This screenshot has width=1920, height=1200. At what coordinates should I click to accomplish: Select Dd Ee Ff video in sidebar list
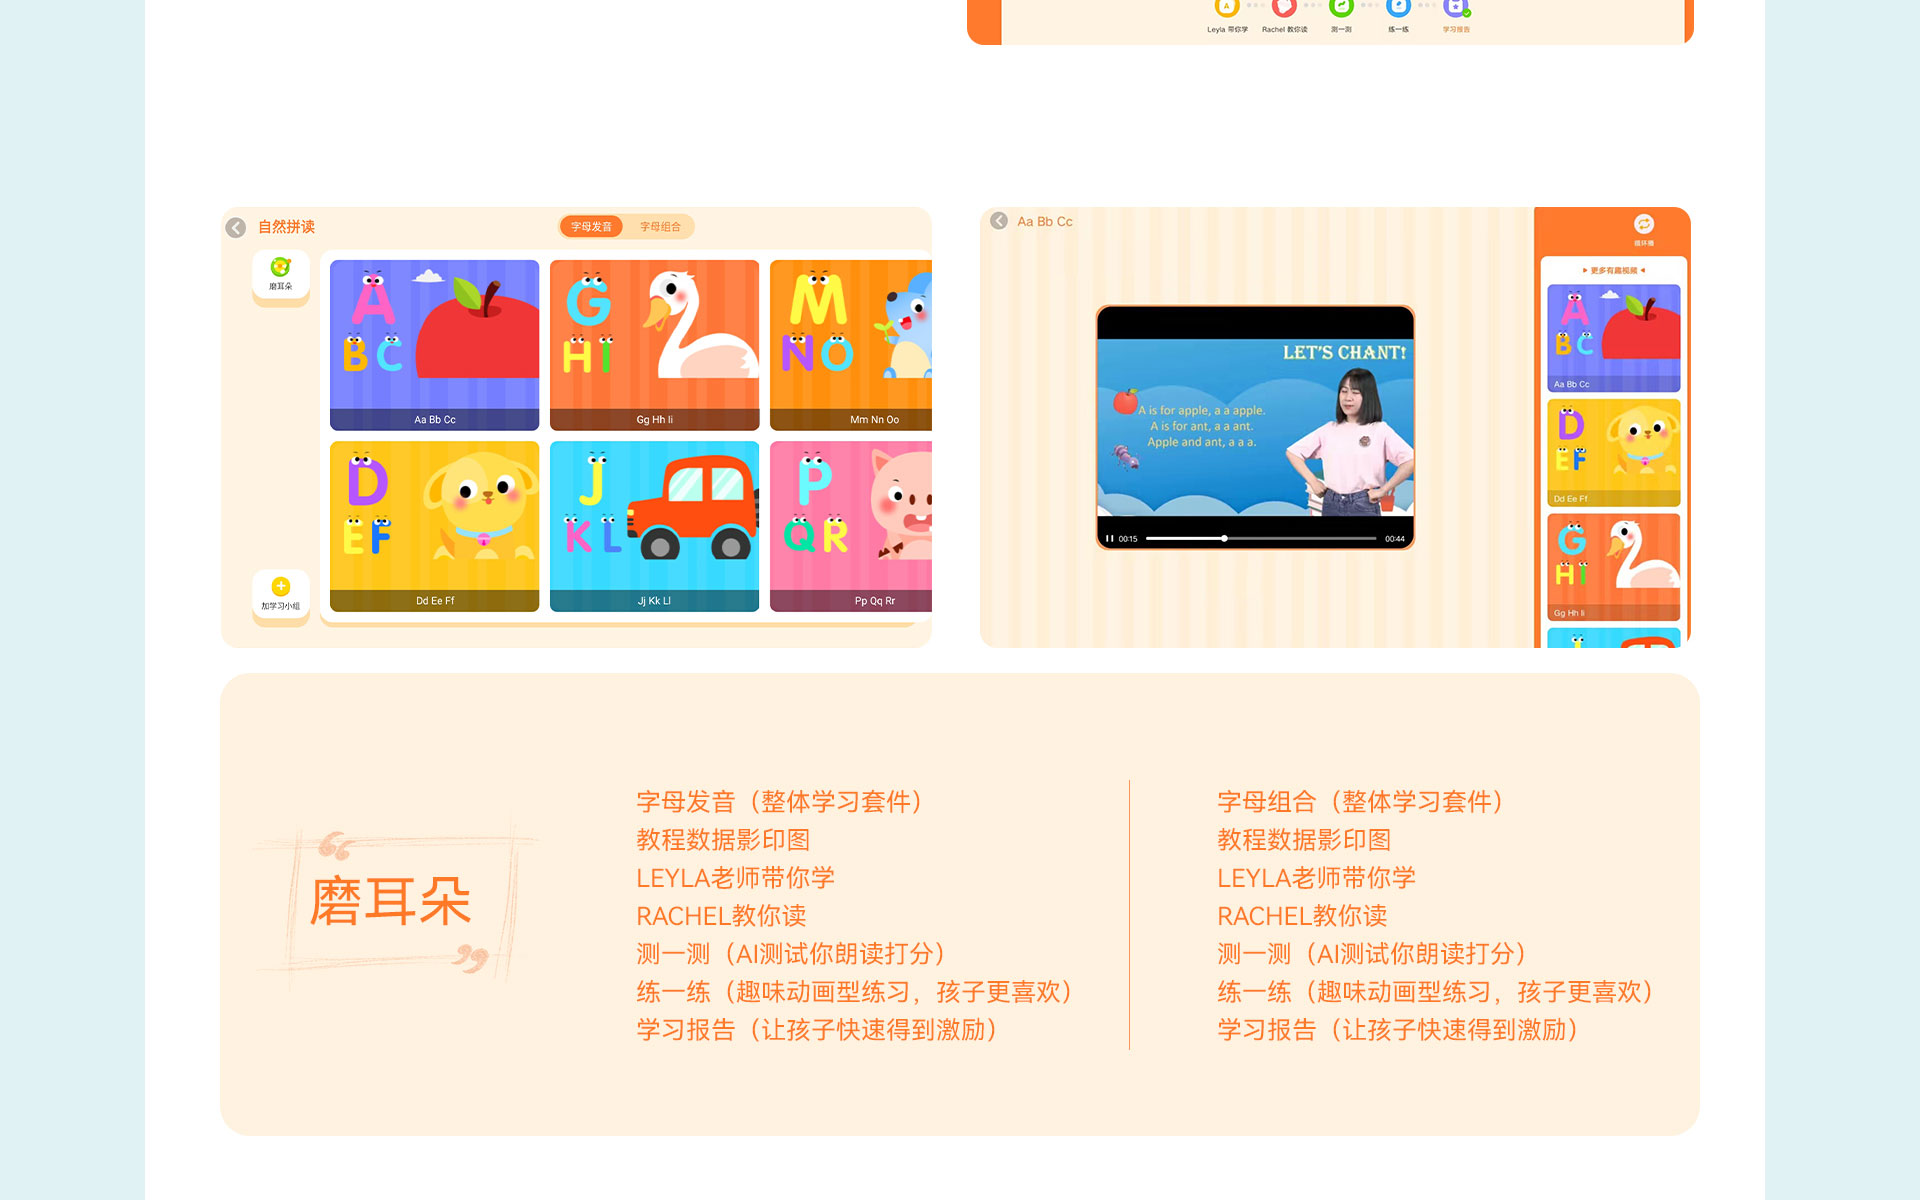coord(1613,451)
